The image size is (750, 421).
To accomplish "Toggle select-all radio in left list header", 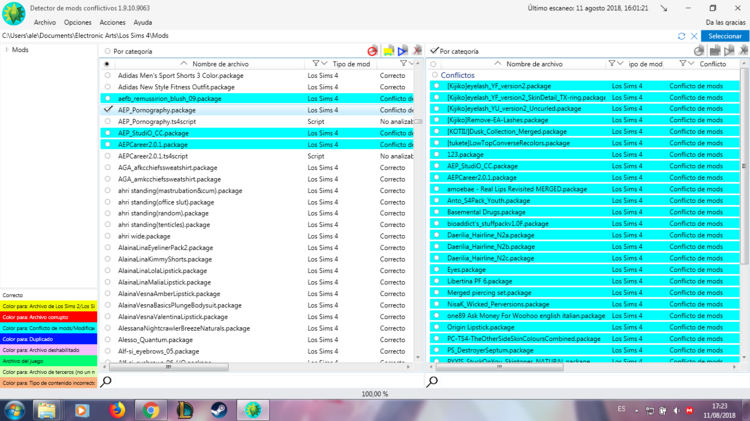I will point(107,64).
